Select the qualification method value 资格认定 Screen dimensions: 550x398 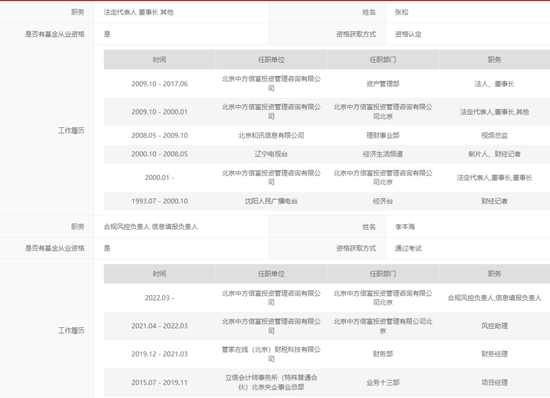tap(408, 34)
